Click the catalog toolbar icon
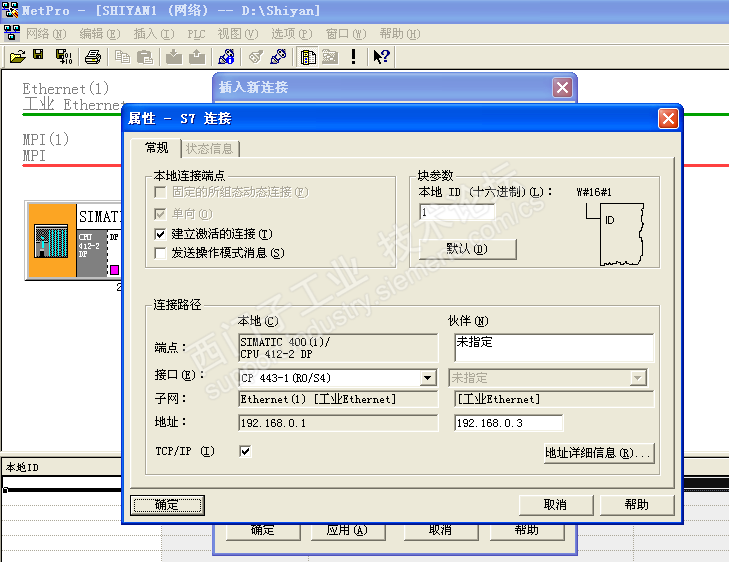729x562 pixels. 308,57
